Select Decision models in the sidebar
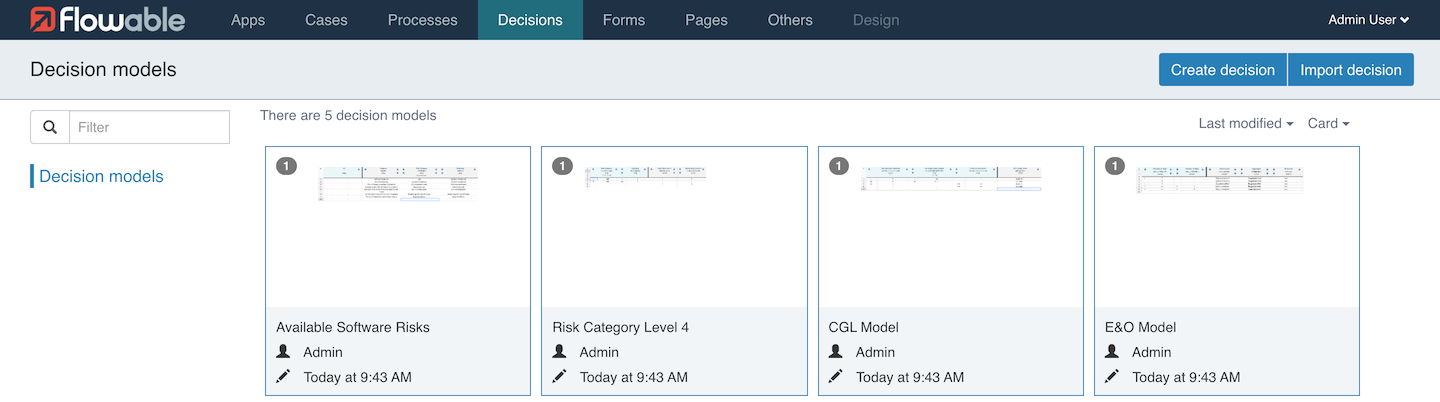This screenshot has height=402, width=1440. tap(101, 176)
